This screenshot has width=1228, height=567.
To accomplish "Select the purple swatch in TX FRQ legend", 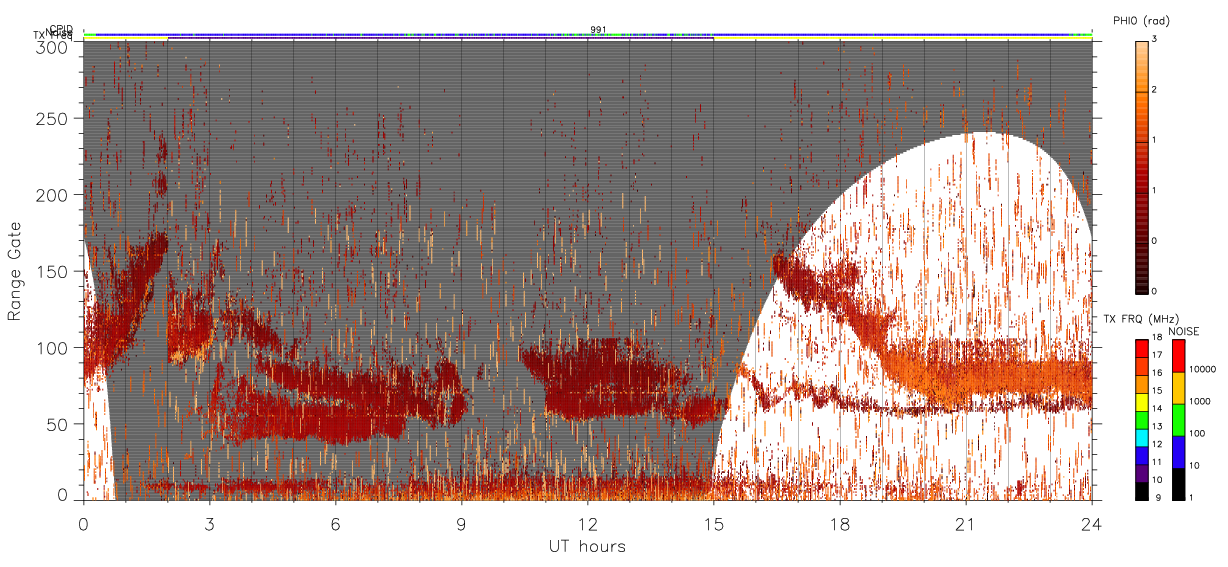I will click(1142, 473).
